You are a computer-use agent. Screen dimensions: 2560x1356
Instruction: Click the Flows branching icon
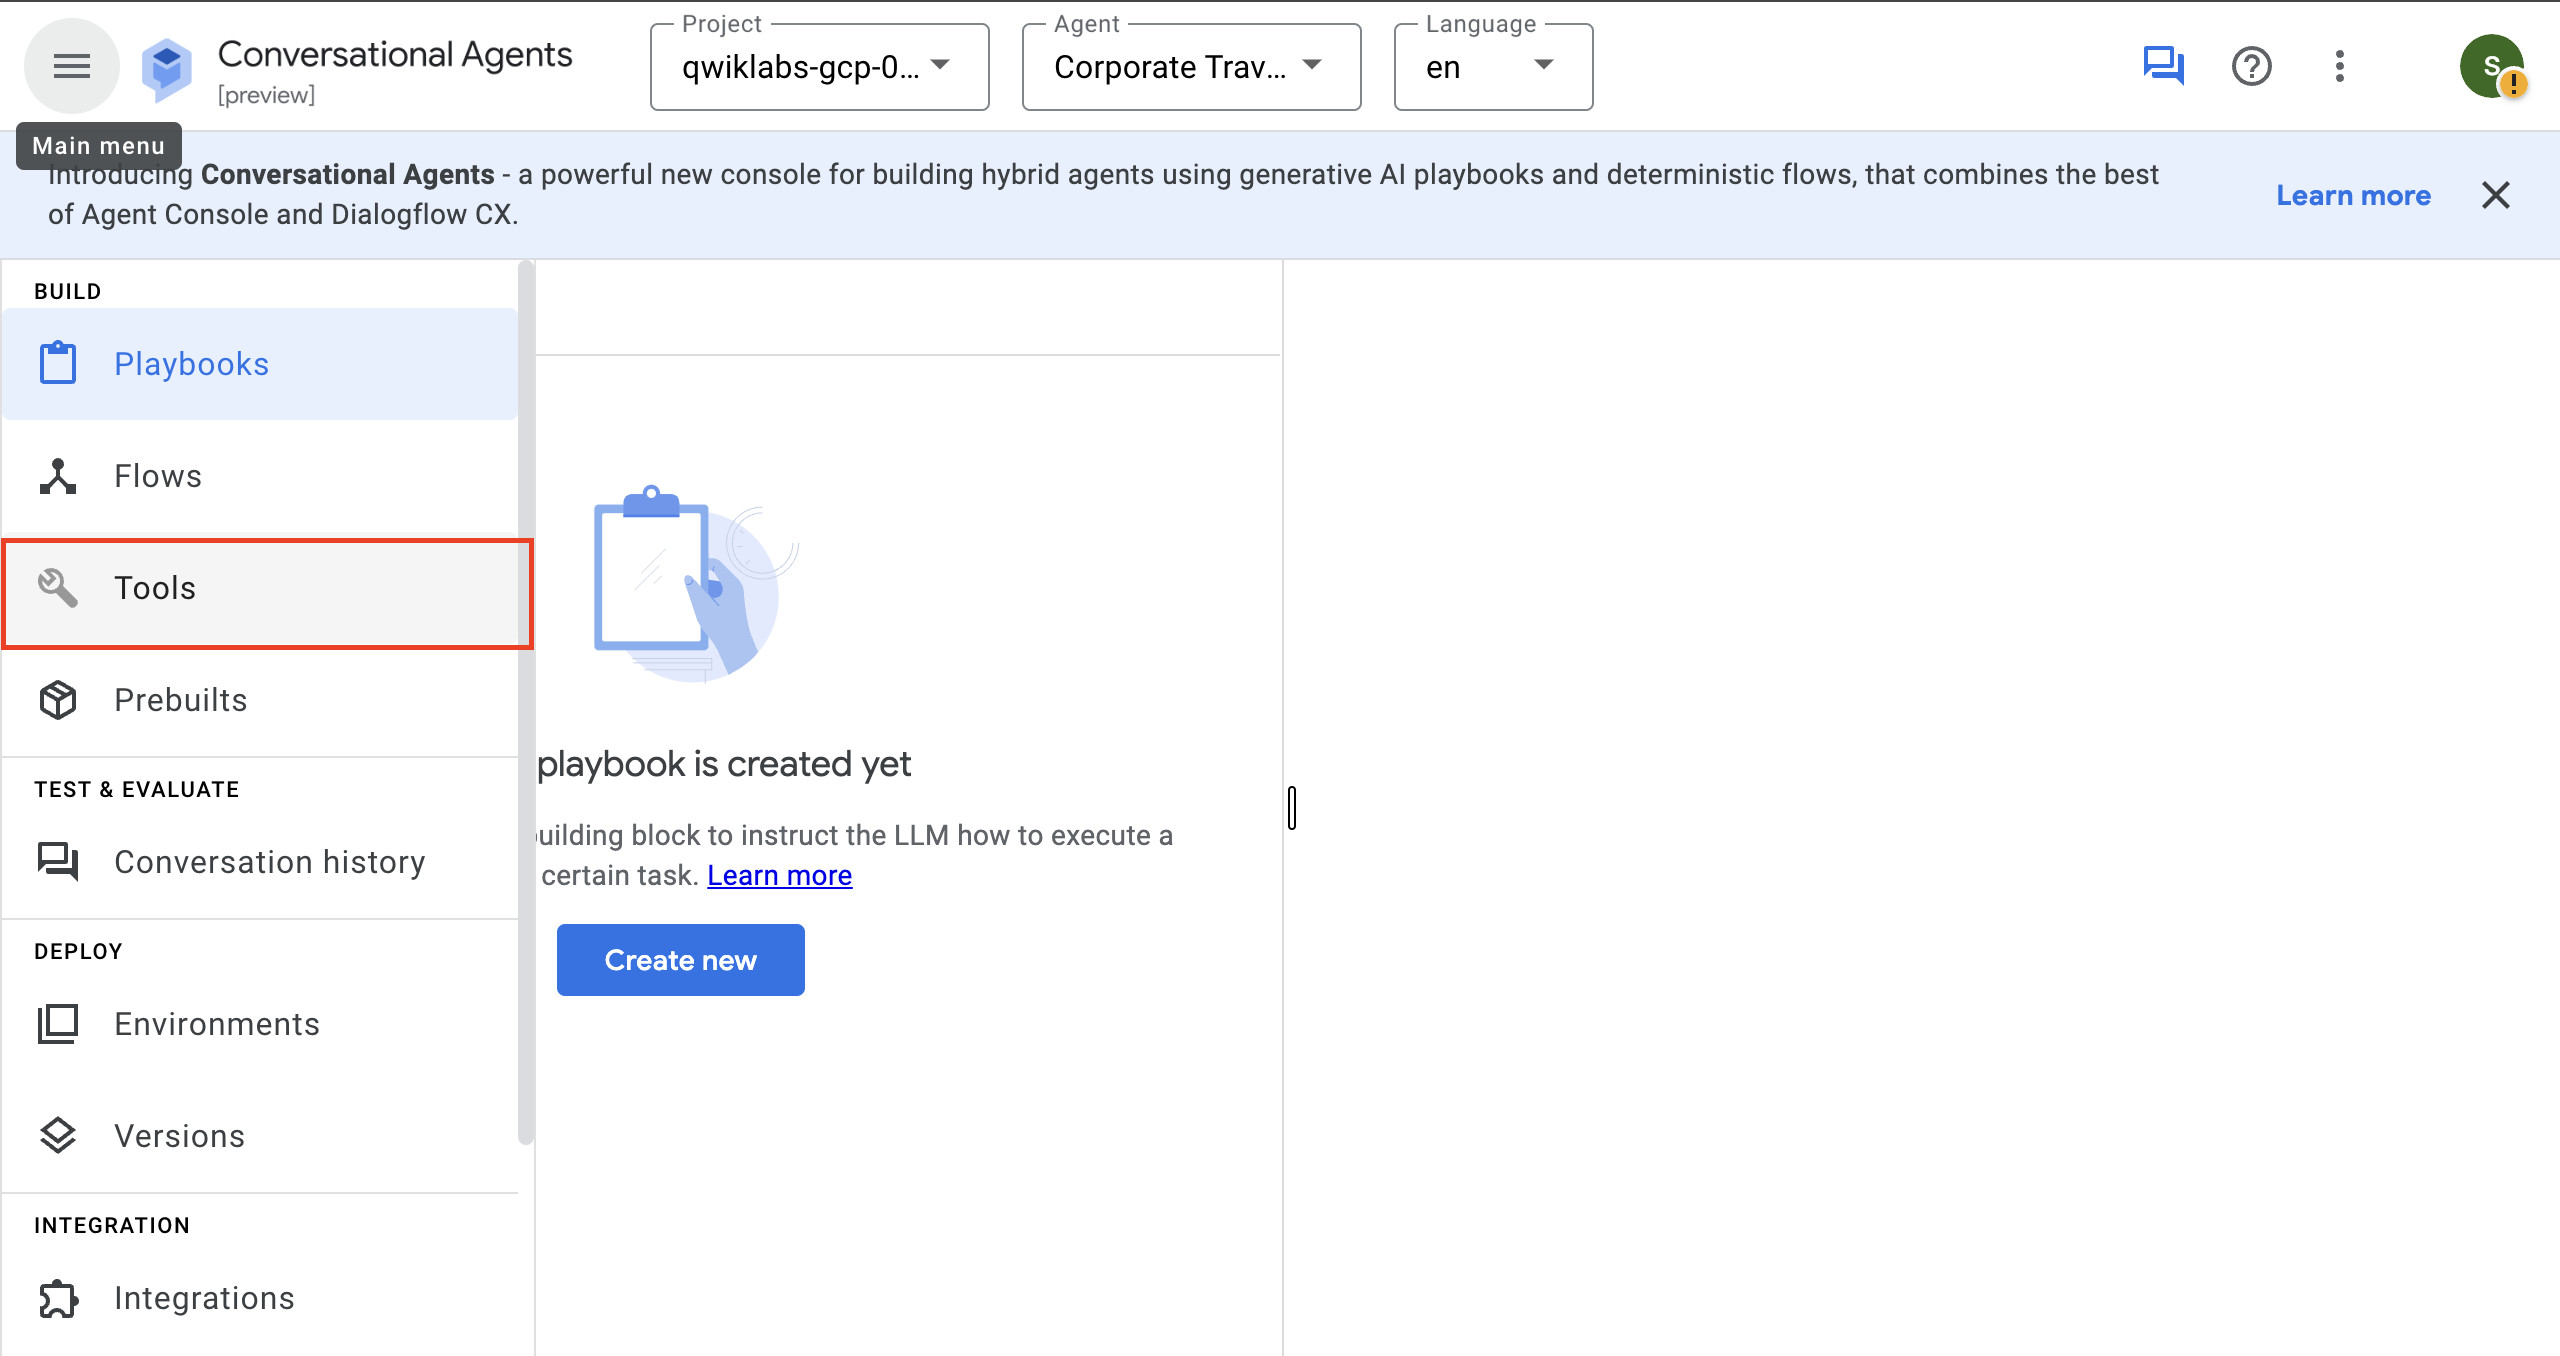pyautogui.click(x=57, y=475)
